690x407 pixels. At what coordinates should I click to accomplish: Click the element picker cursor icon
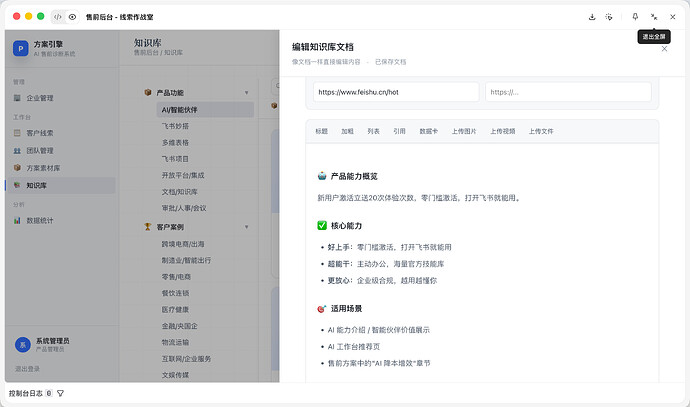coord(609,17)
